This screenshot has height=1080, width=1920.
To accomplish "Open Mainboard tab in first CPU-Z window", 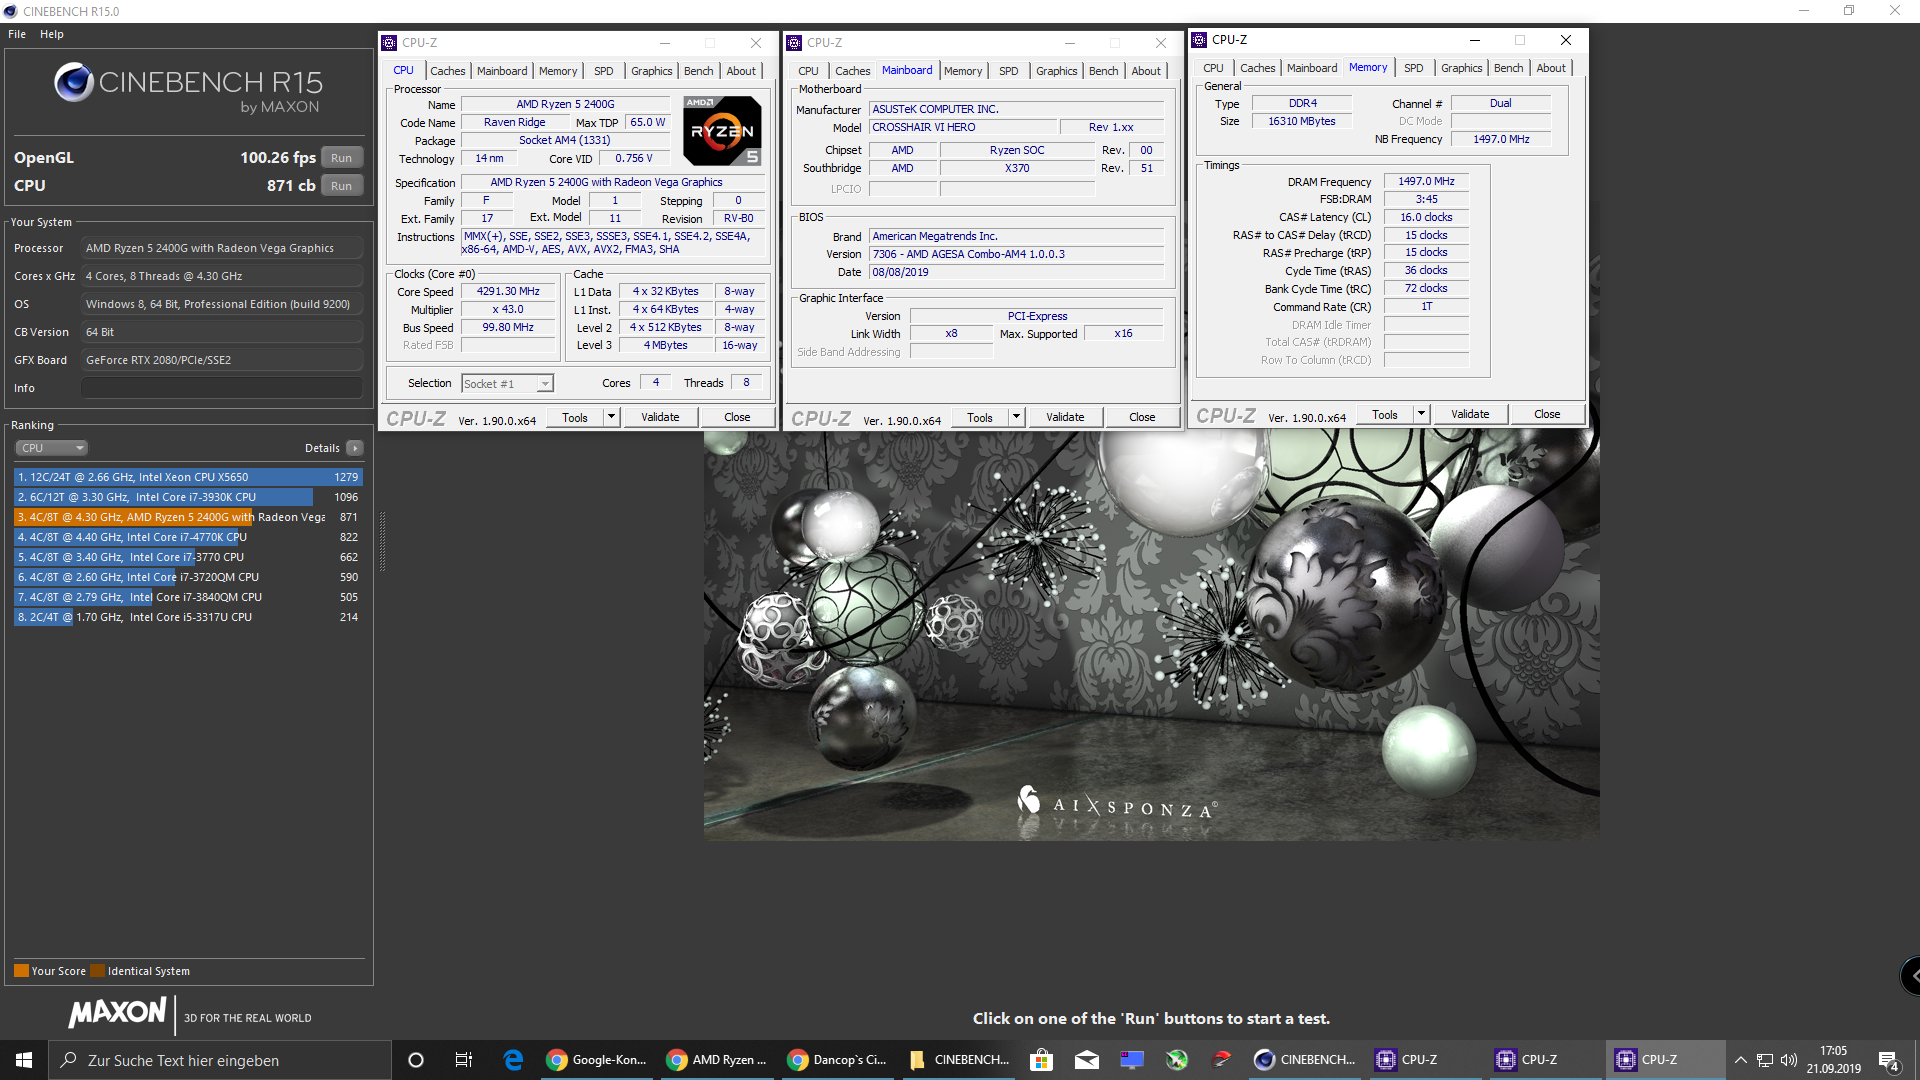I will [x=502, y=71].
